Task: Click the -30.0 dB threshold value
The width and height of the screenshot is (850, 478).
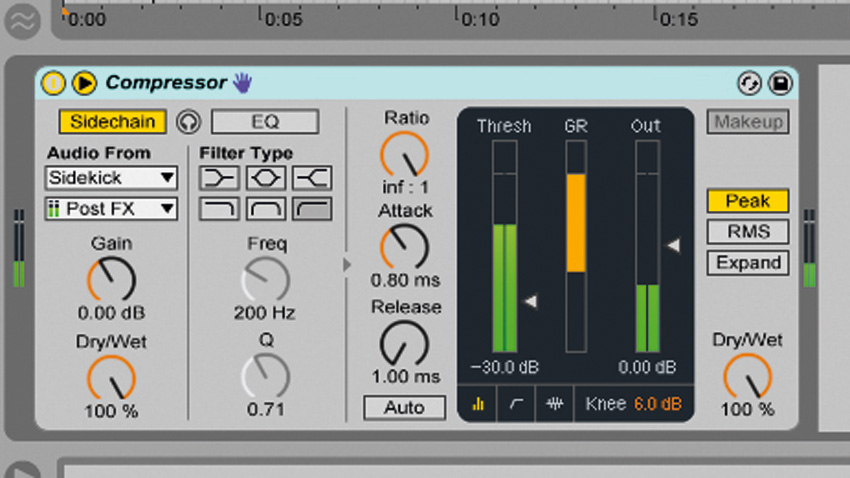Action: point(505,367)
